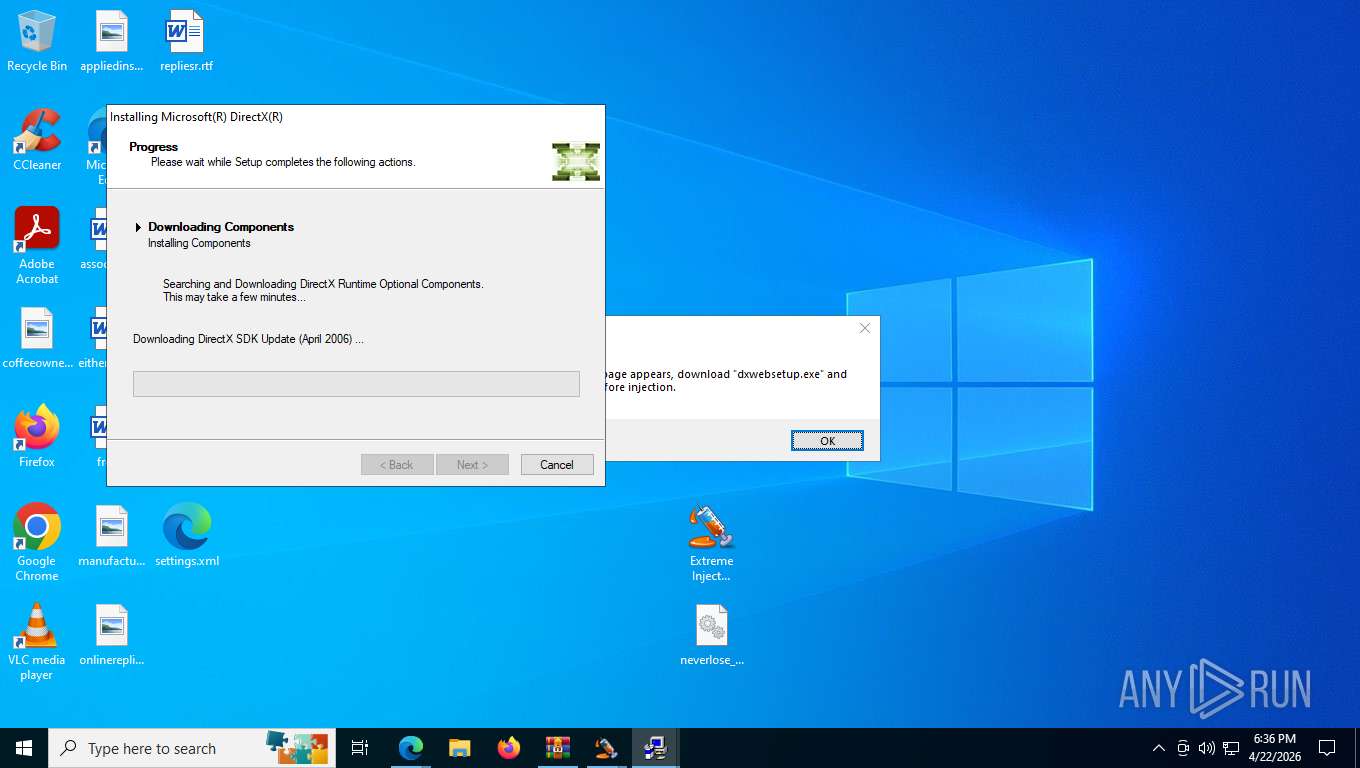The width and height of the screenshot is (1360, 768).
Task: Click the Windows Start button
Action: point(24,748)
